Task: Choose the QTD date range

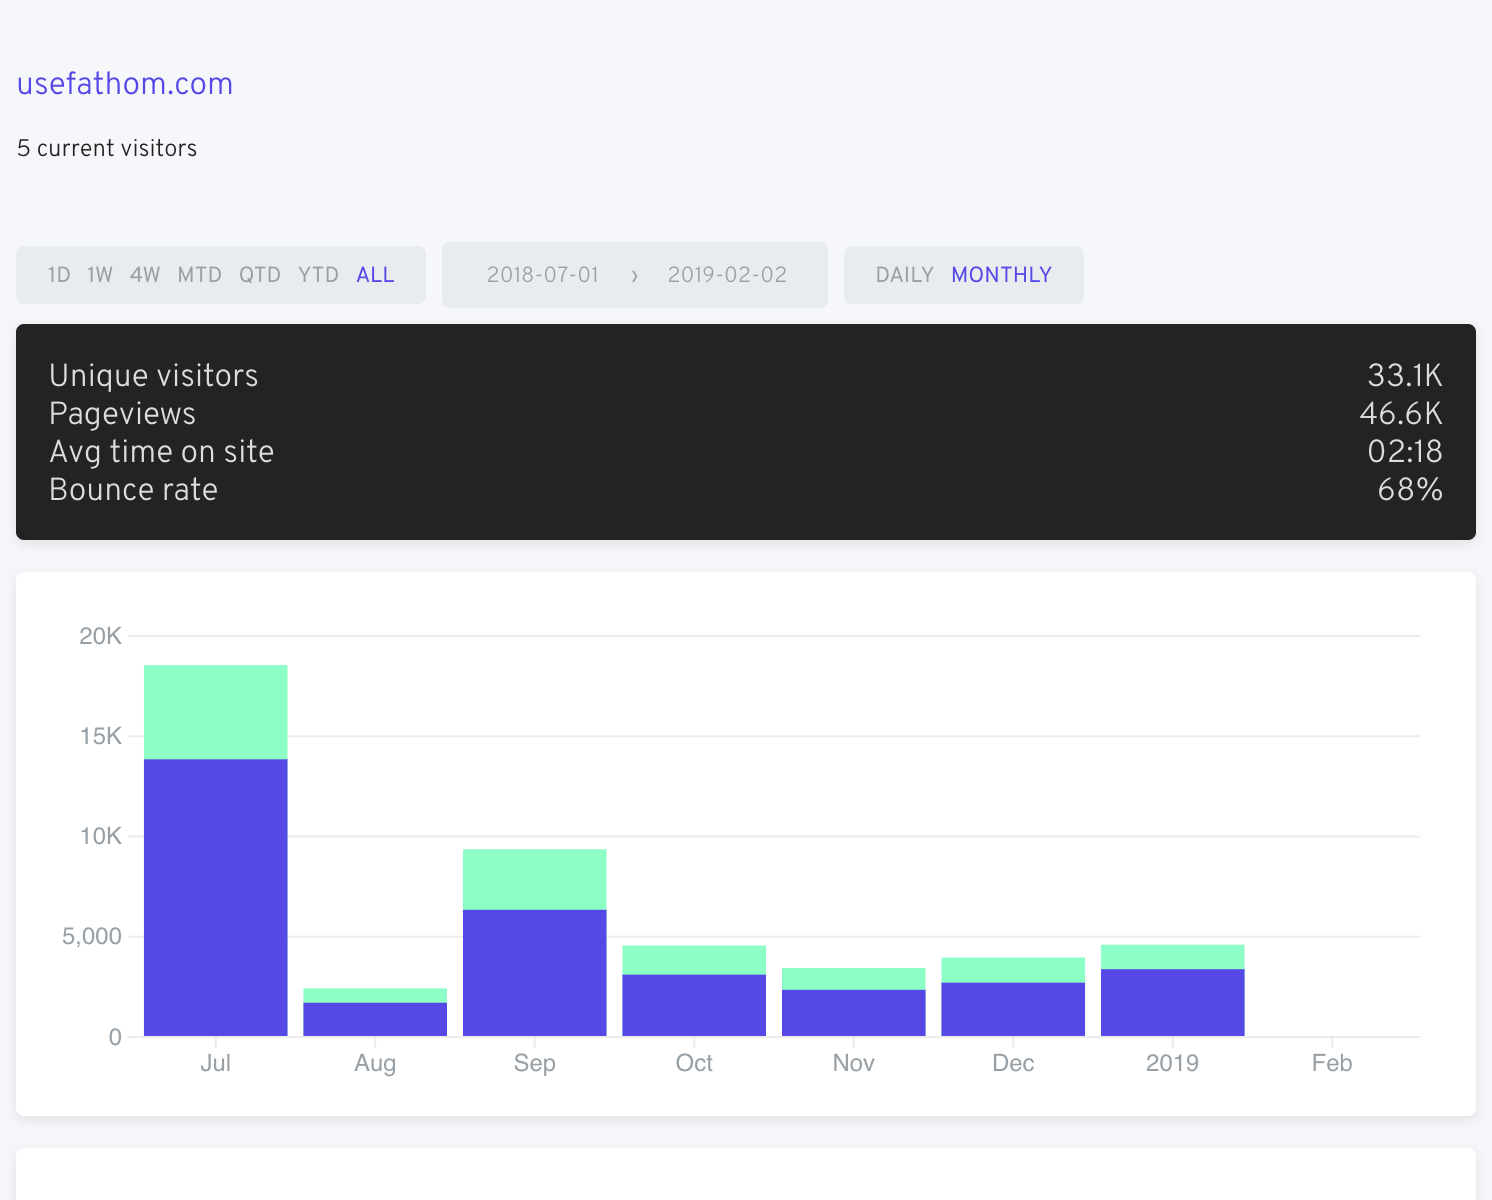Action: coord(260,275)
